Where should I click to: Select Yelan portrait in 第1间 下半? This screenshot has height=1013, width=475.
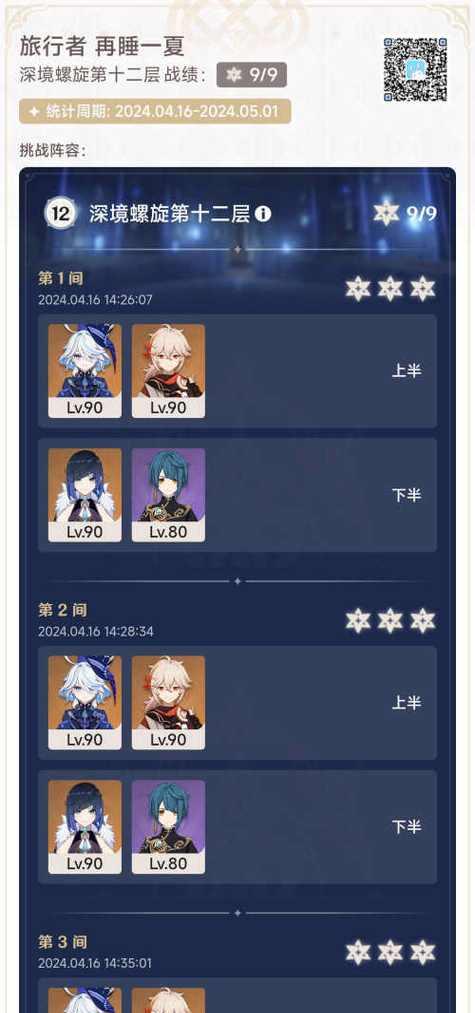[85, 495]
